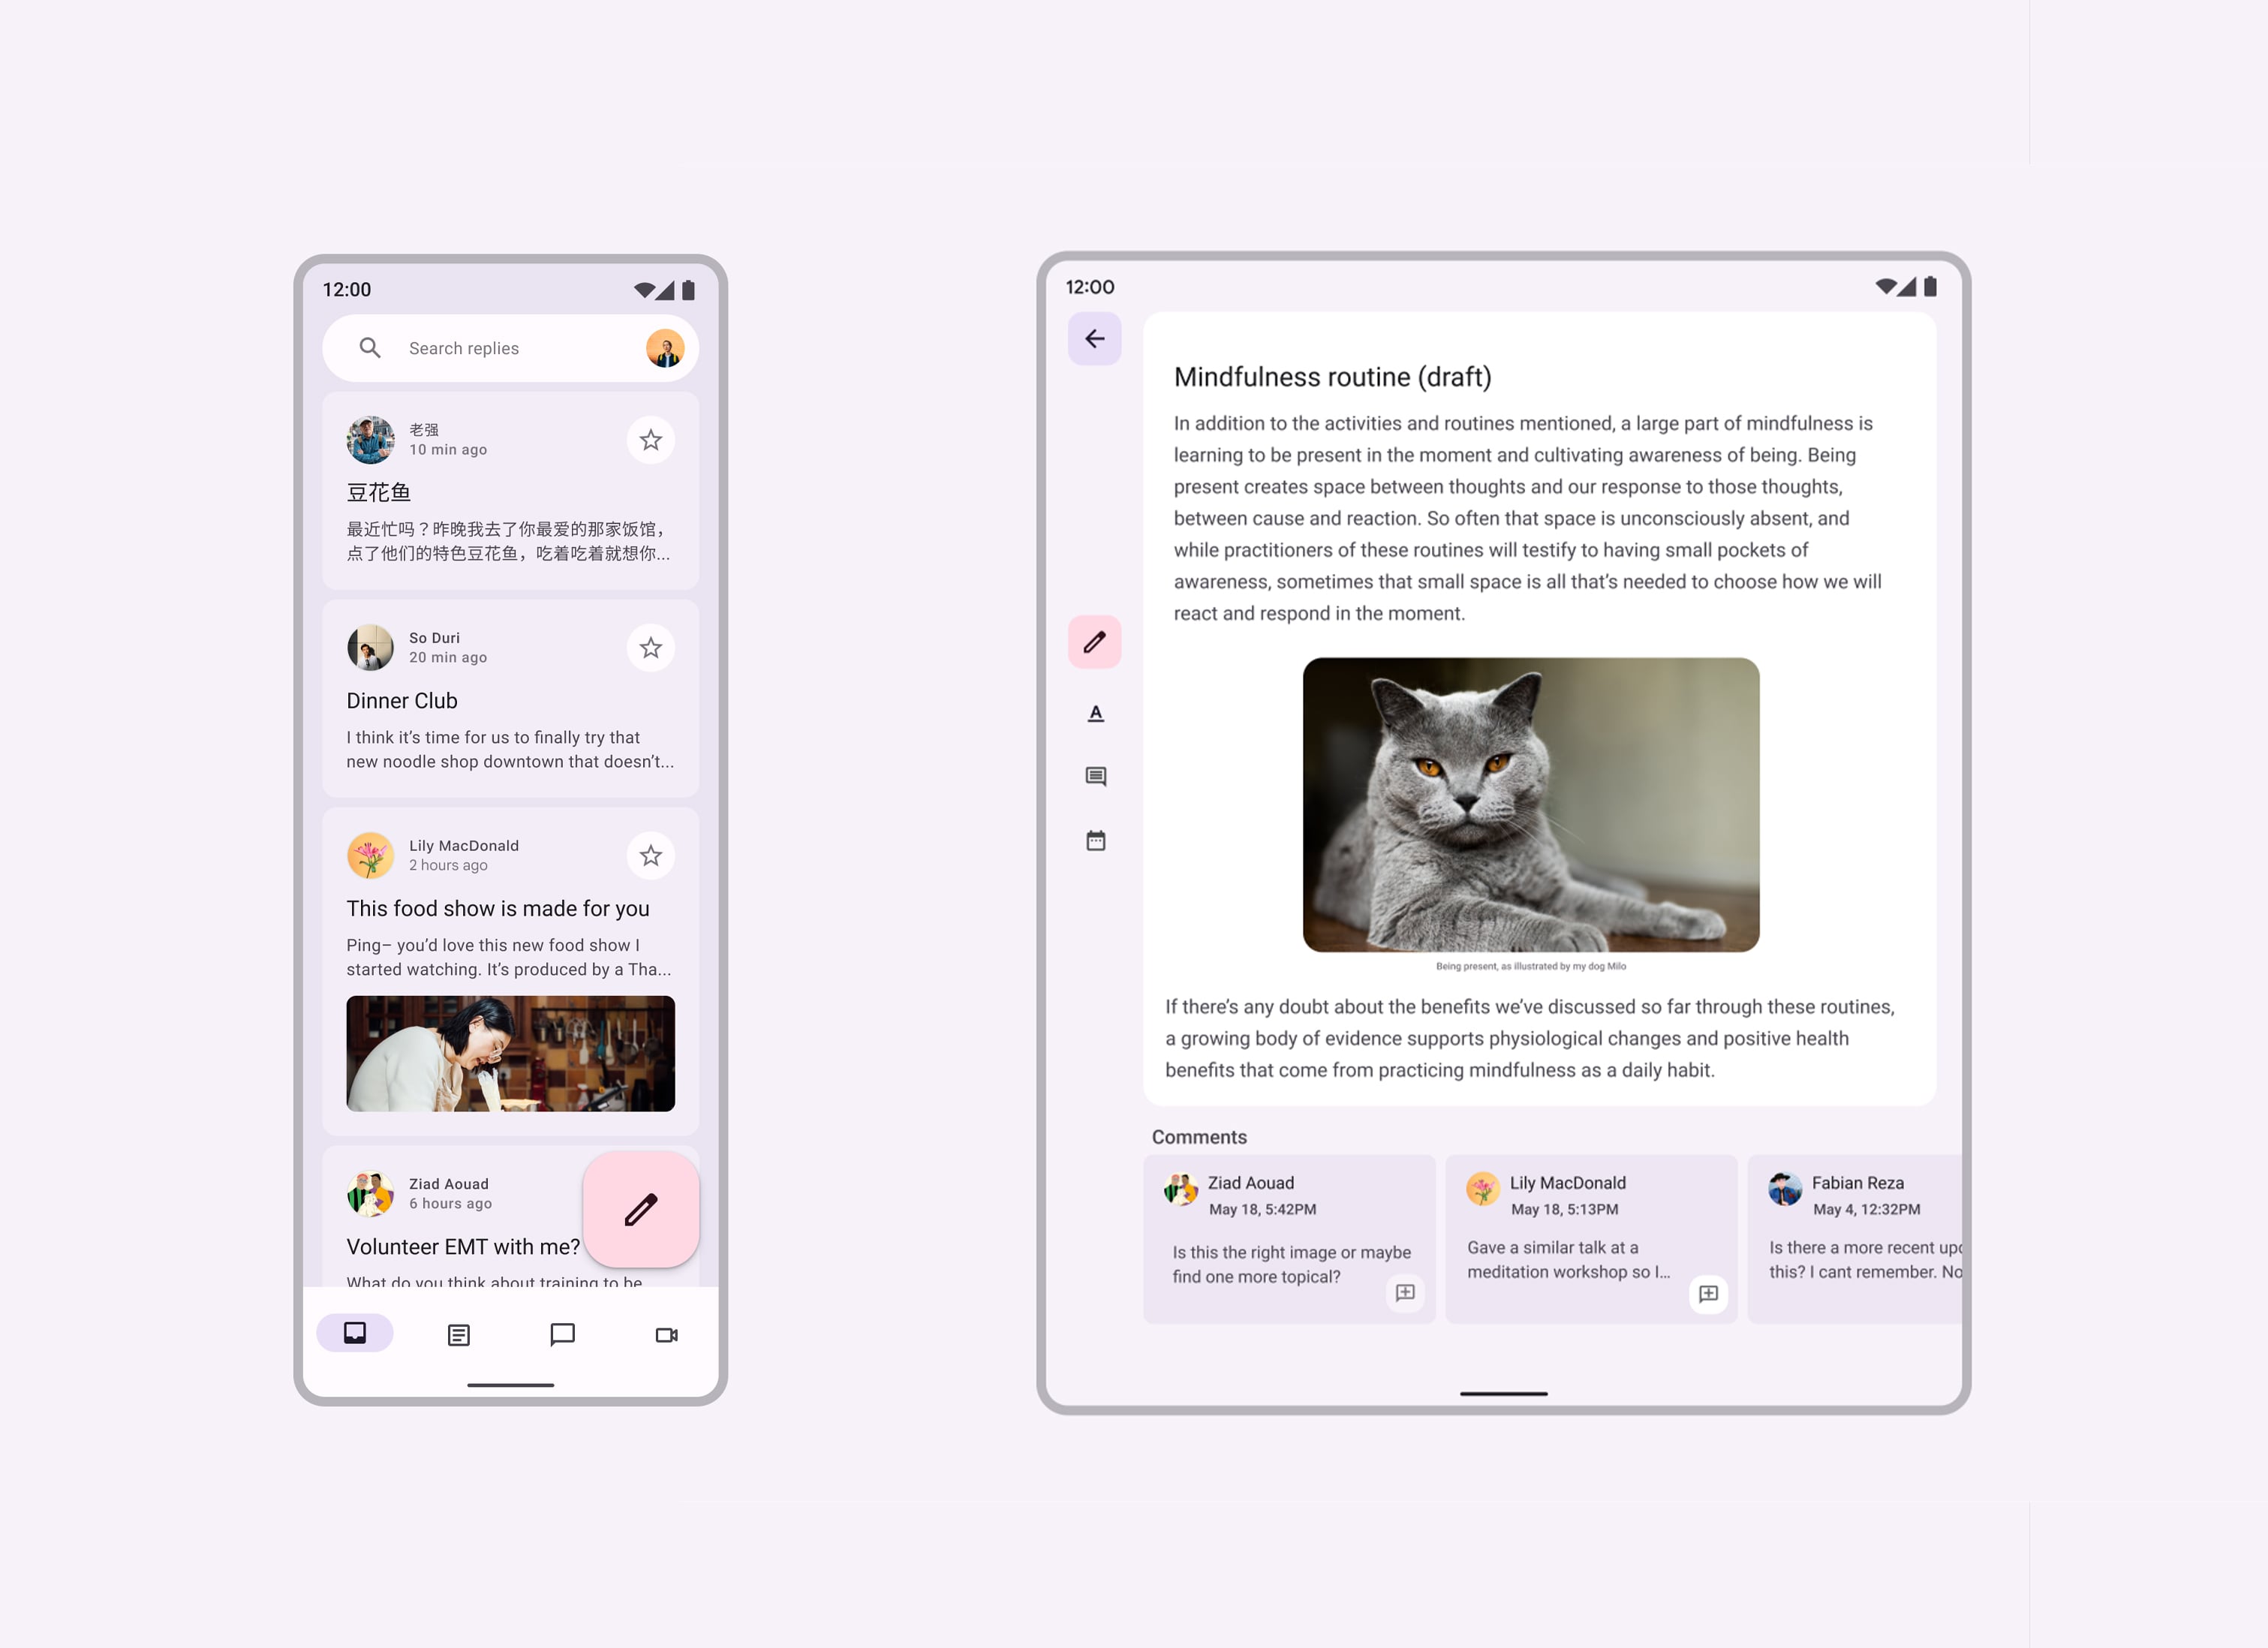Image resolution: width=2268 pixels, height=1648 pixels.
Task: Toggle star on So Duri message
Action: (x=651, y=650)
